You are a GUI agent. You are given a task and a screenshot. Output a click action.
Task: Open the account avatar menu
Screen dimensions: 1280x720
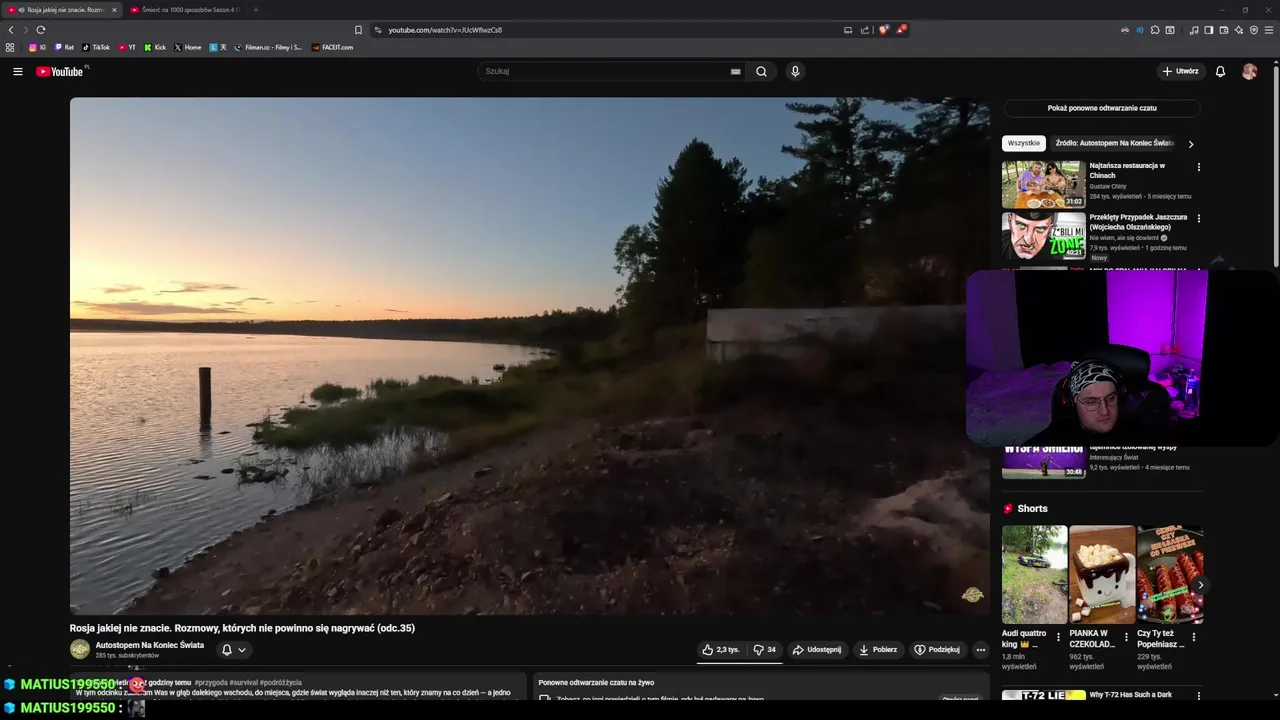pos(1249,71)
